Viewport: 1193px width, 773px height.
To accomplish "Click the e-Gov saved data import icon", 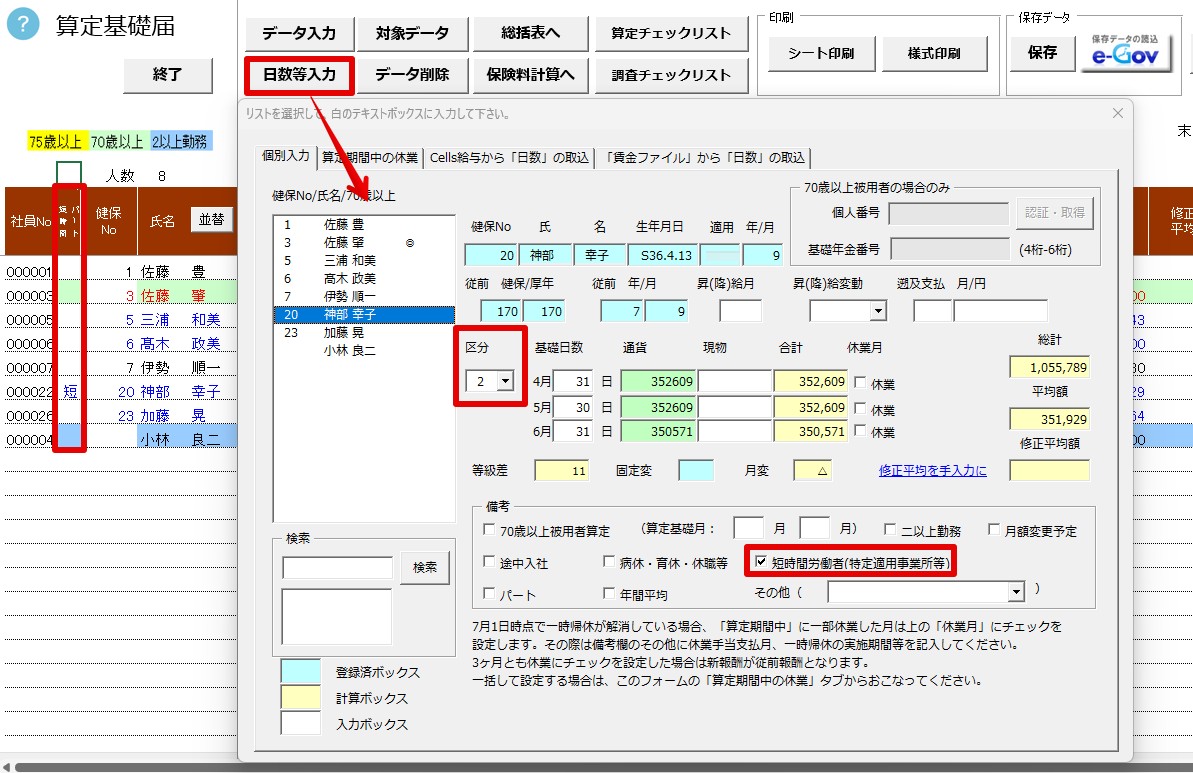I will 1125,52.
